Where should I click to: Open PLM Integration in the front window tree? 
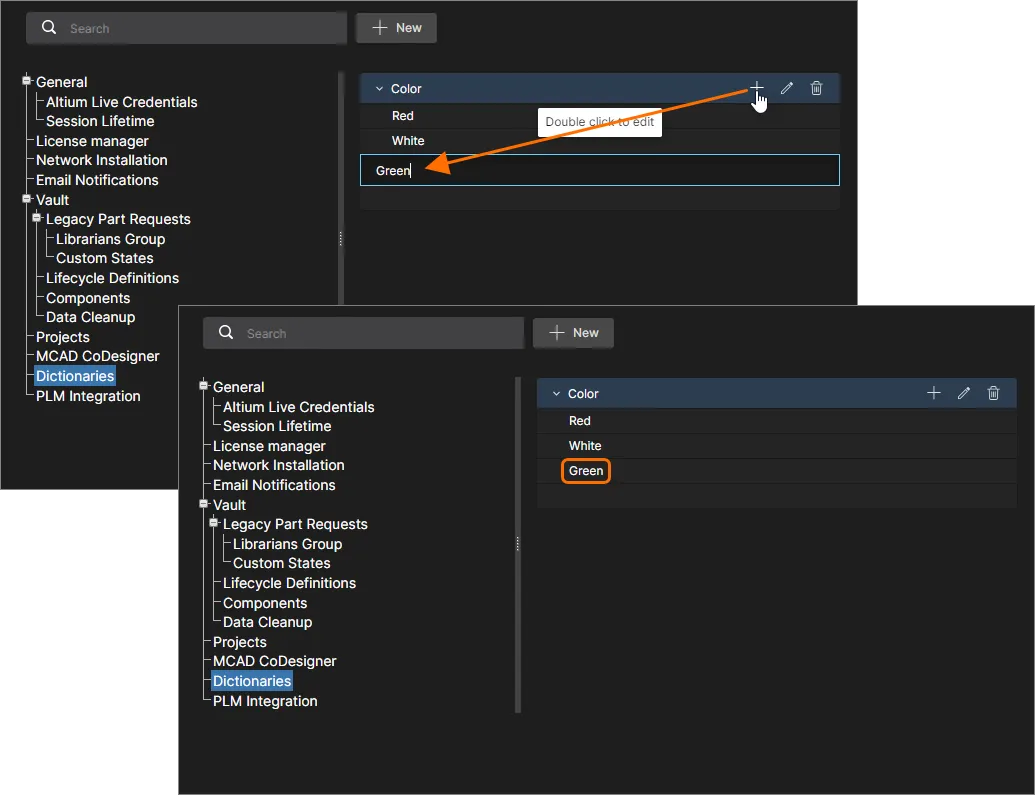tap(264, 701)
